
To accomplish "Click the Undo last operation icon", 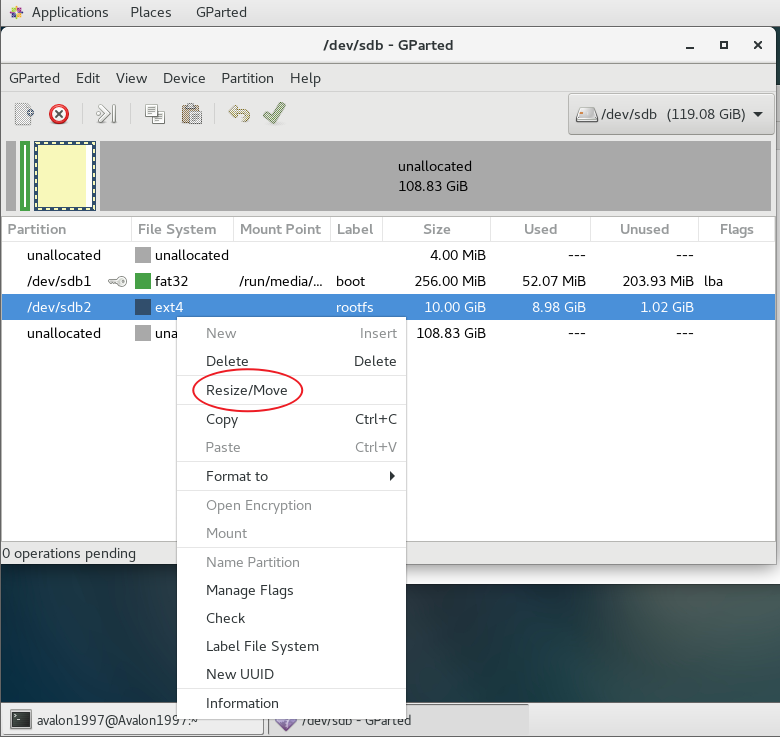I will pos(238,114).
